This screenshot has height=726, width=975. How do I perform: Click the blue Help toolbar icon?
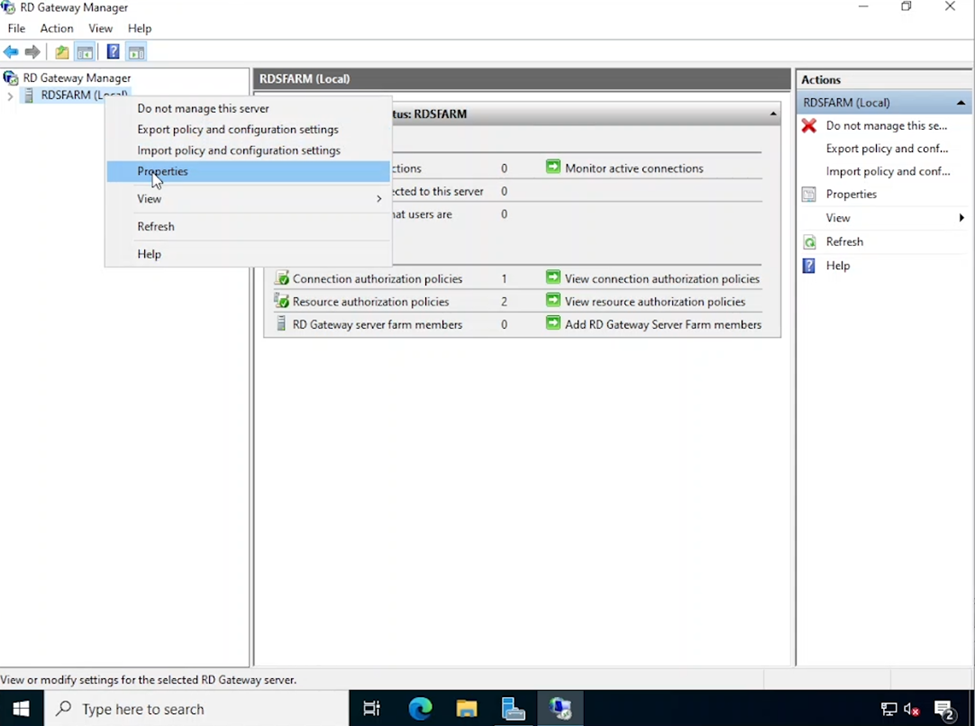pyautogui.click(x=113, y=52)
